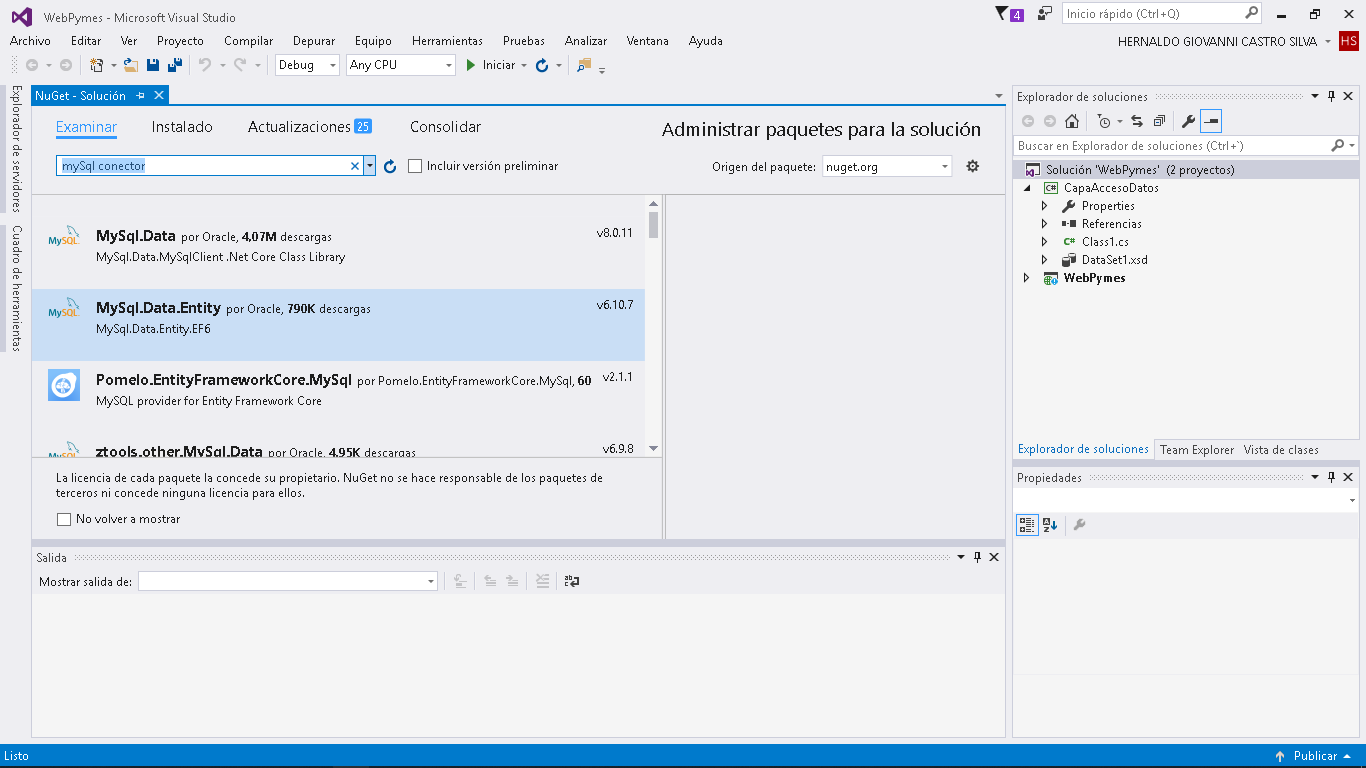1366x768 pixels.
Task: Open the Any CPU platform dropdown
Action: click(x=448, y=65)
